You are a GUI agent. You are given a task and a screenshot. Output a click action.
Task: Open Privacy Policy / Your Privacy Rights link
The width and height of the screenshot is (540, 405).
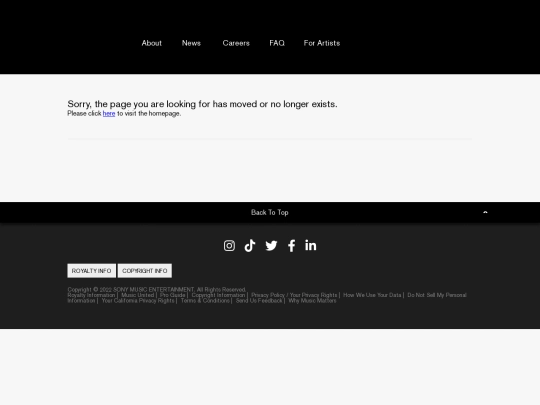coord(294,295)
